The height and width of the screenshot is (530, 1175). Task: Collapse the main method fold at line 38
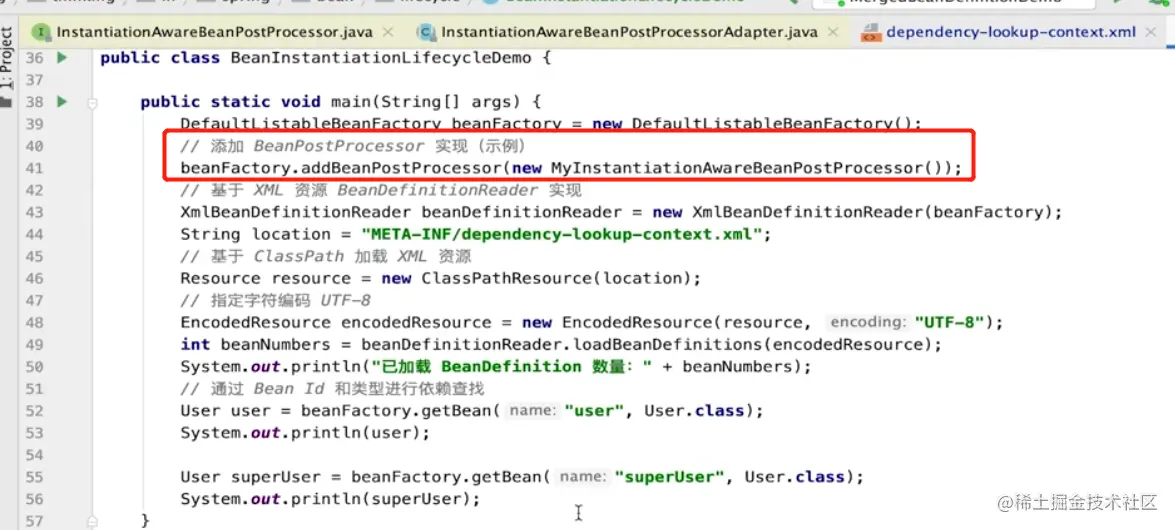coord(92,103)
